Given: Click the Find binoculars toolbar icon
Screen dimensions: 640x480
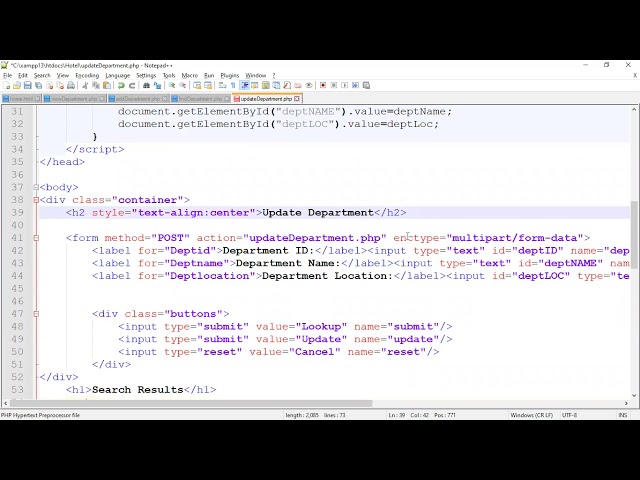Looking at the screenshot, I should click(146, 86).
